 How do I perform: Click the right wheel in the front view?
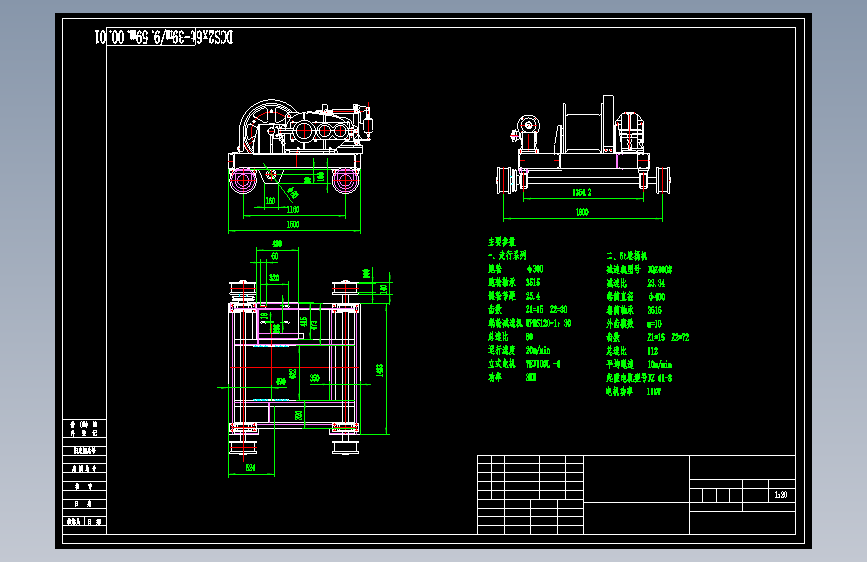point(346,180)
